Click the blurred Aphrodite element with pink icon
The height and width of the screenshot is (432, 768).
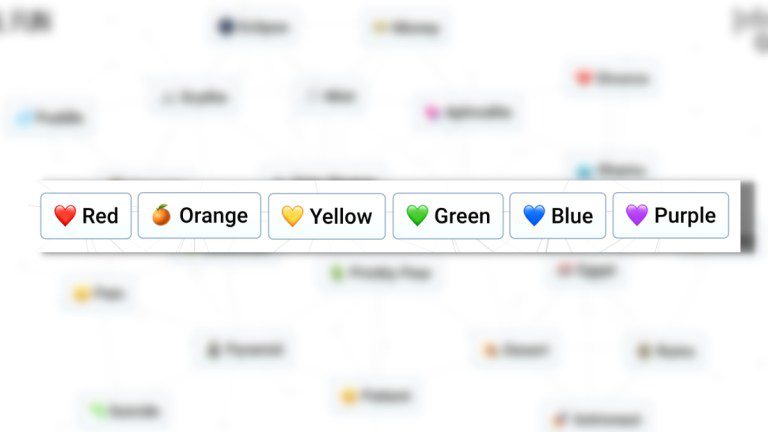pyautogui.click(x=469, y=113)
